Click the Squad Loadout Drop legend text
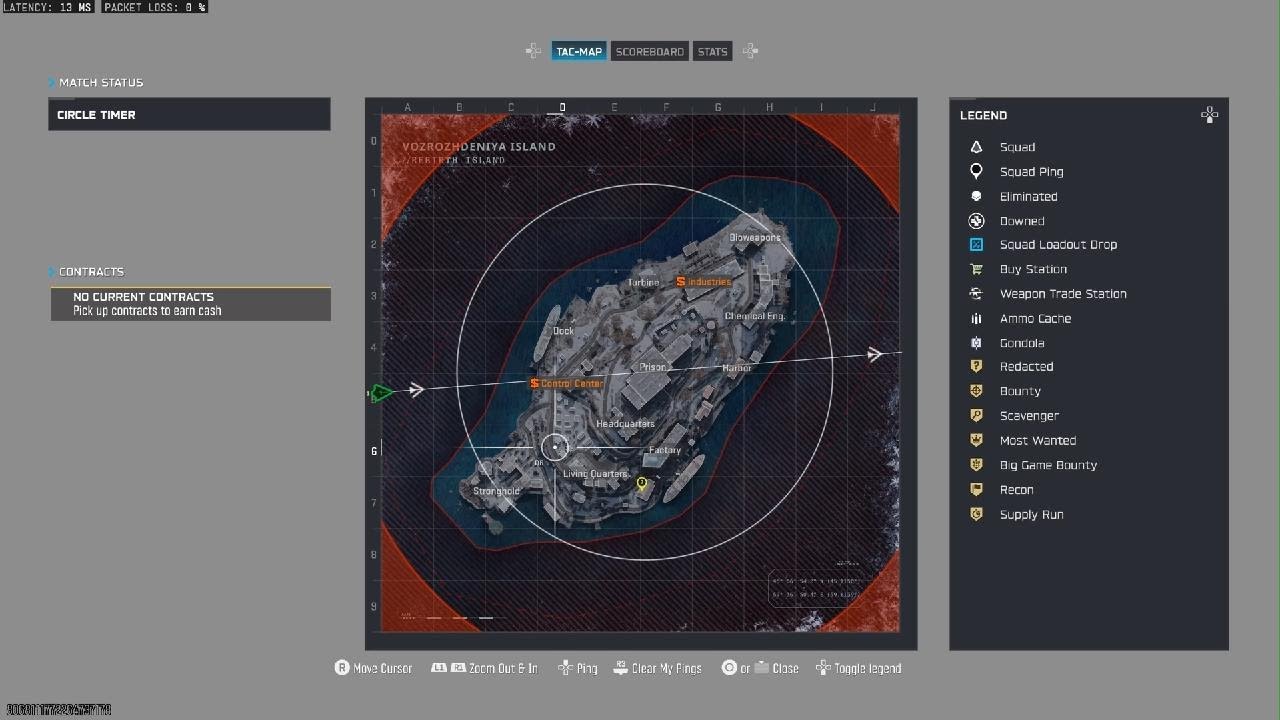1280x720 pixels. pos(1058,245)
